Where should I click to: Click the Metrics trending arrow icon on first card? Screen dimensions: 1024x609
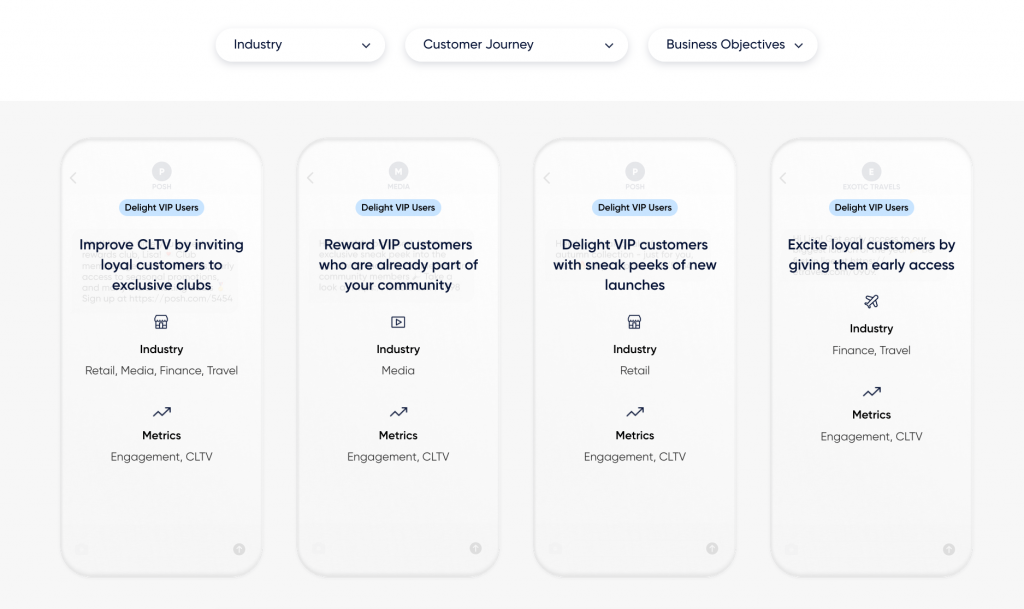[161, 409]
